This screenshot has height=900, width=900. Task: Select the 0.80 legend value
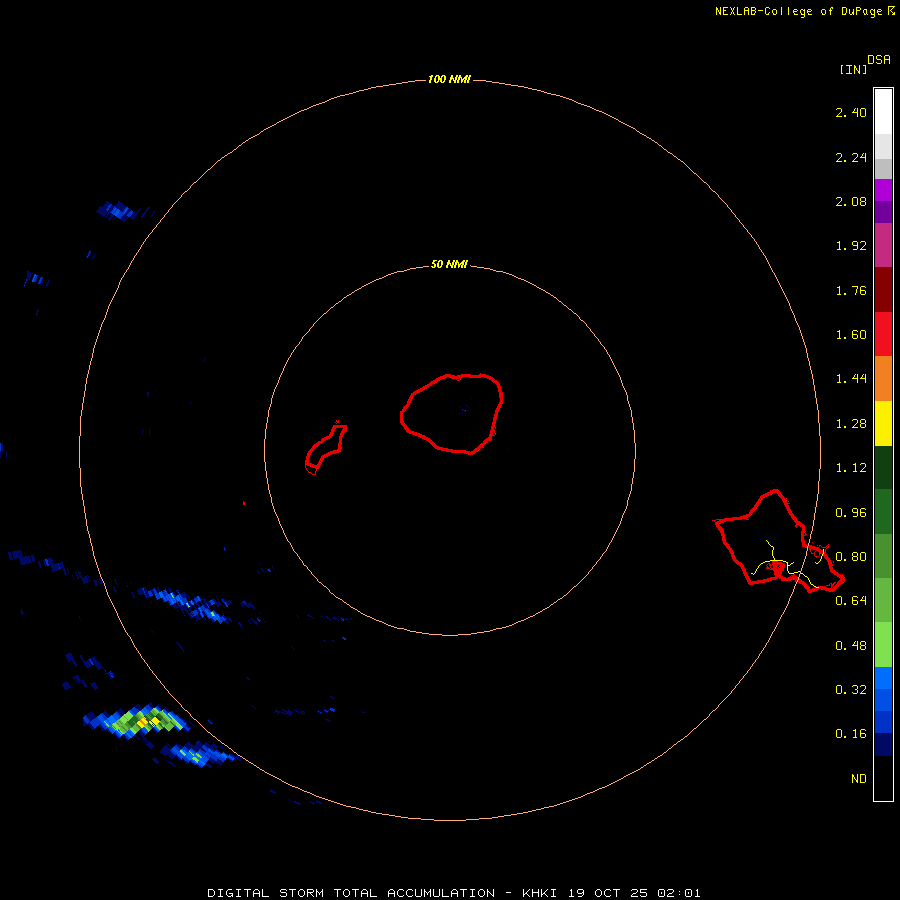(851, 557)
